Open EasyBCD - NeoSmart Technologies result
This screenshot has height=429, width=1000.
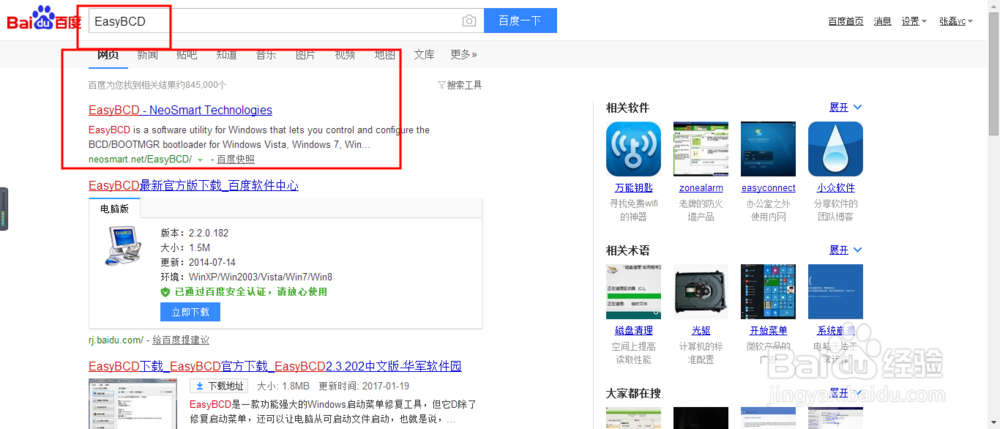[180, 110]
